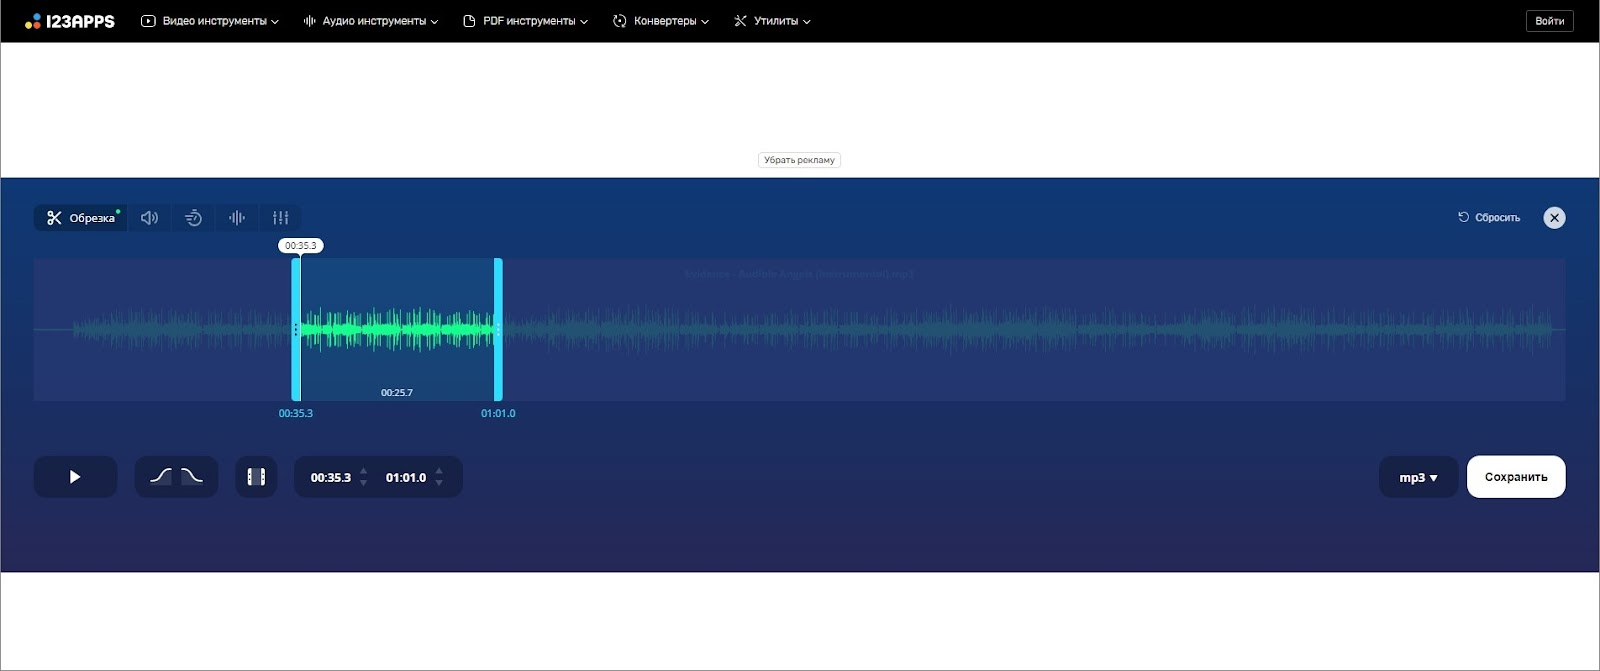This screenshot has width=1600, height=671.
Task: Click the Сохранить button
Action: tap(1516, 477)
